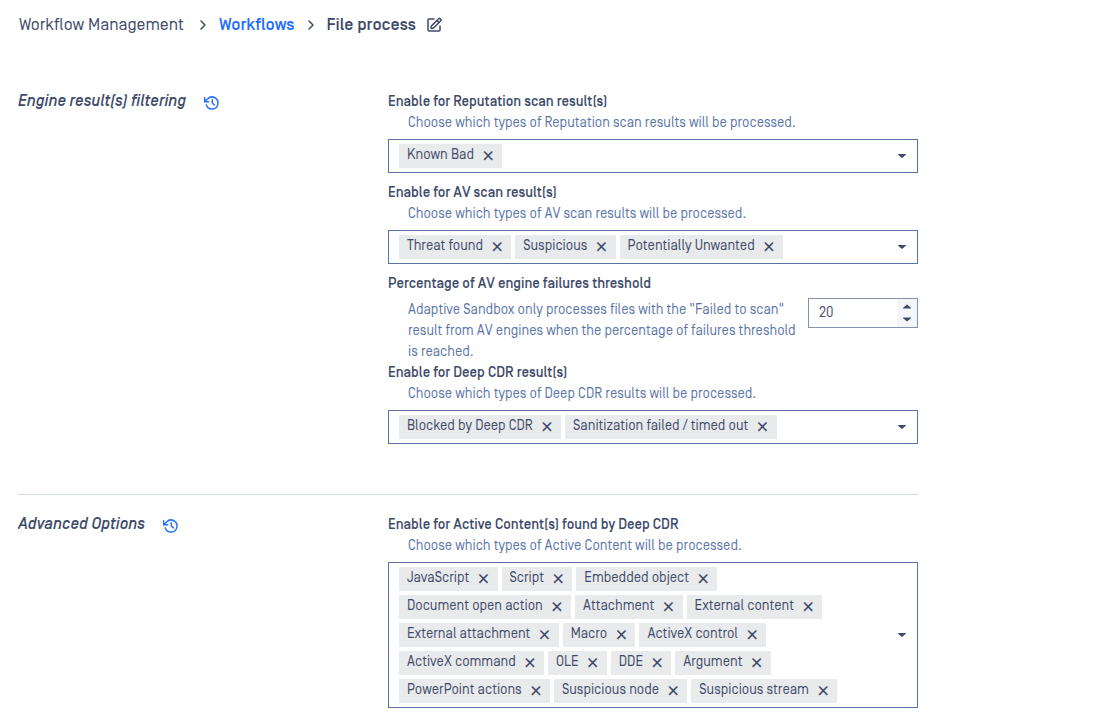Screen dimensions: 1101x715
Task: Click the edit pencil icon beside File process
Action: [434, 25]
